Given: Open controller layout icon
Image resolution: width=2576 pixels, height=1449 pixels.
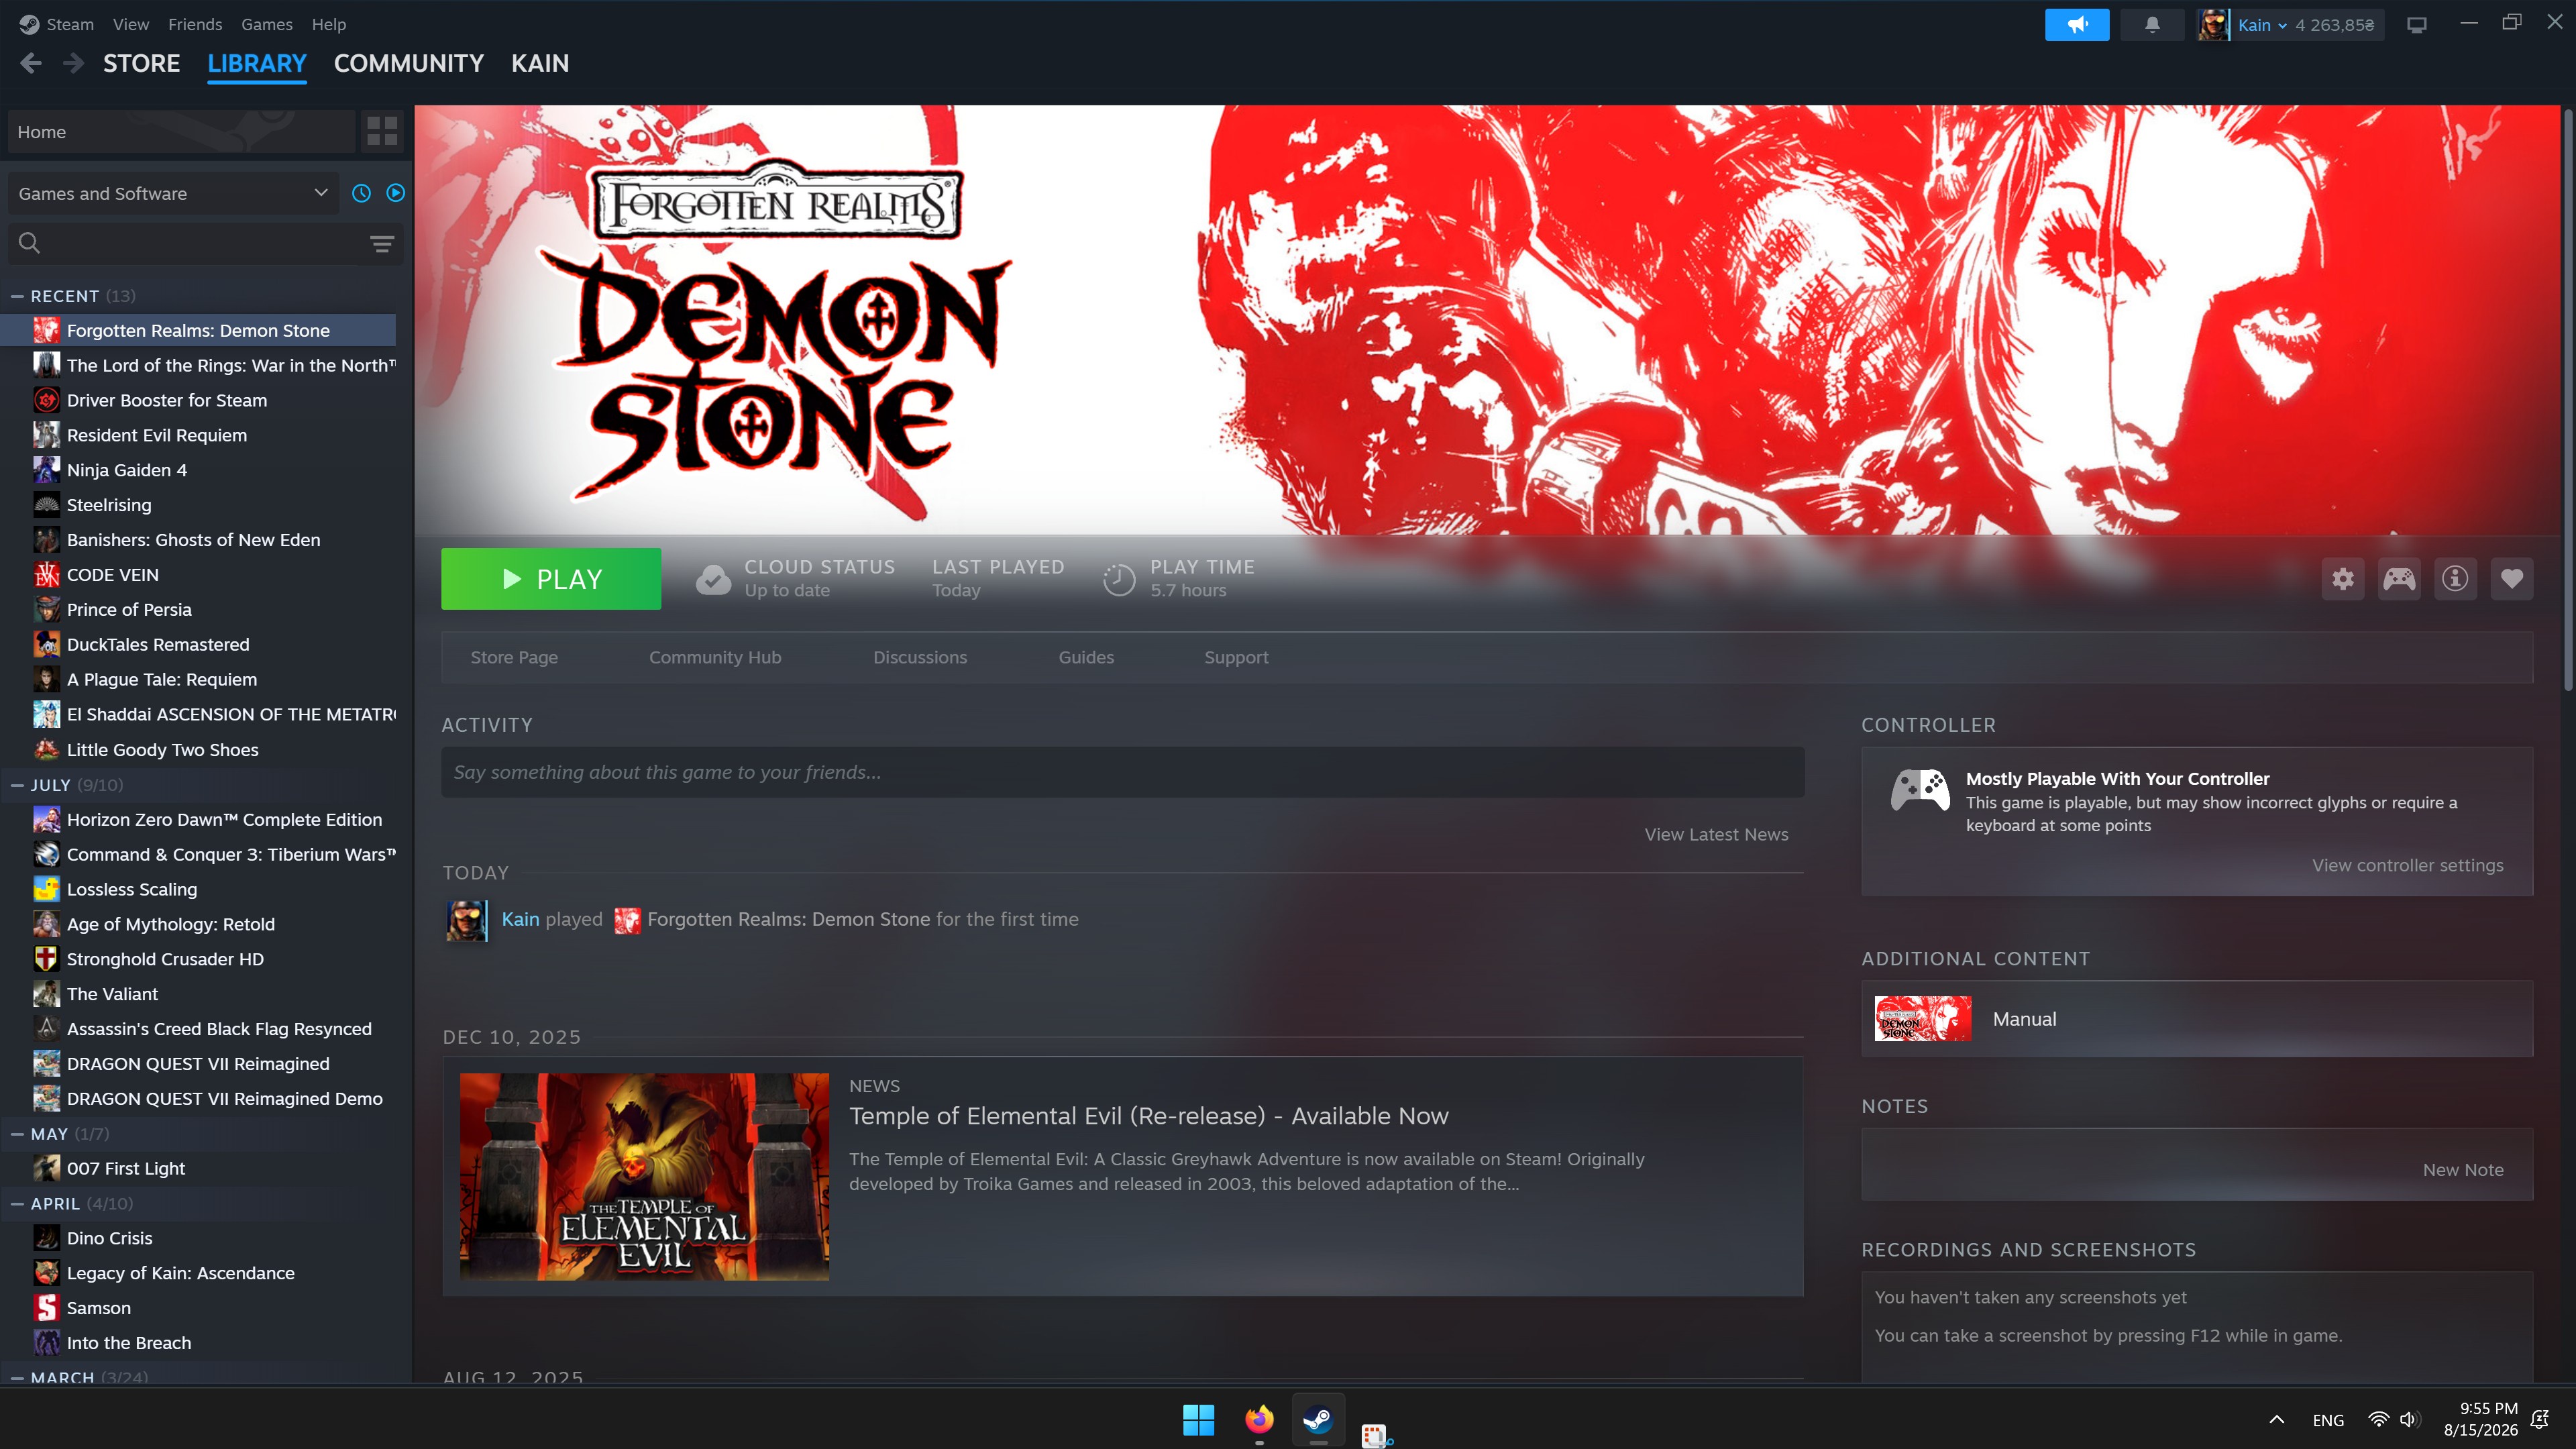Looking at the screenshot, I should [2399, 579].
